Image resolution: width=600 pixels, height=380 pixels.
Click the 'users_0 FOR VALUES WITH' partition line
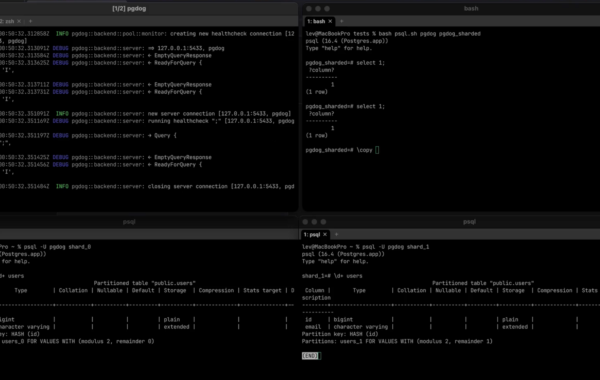pos(78,341)
